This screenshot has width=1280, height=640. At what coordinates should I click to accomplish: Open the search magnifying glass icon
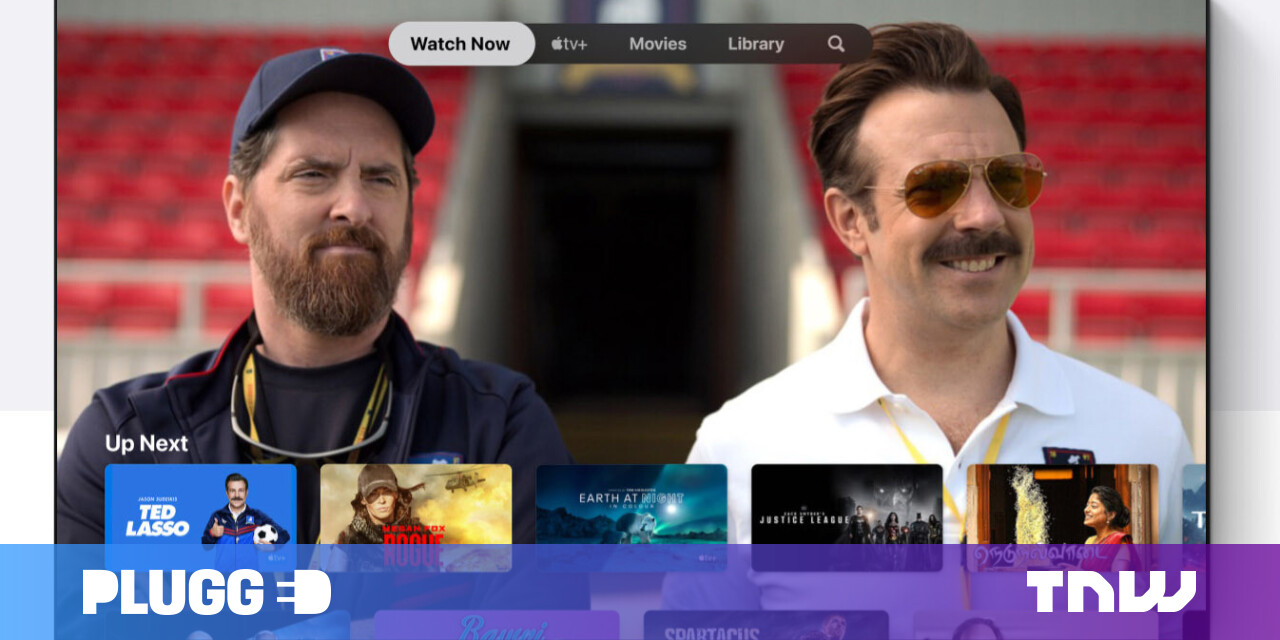(x=836, y=44)
